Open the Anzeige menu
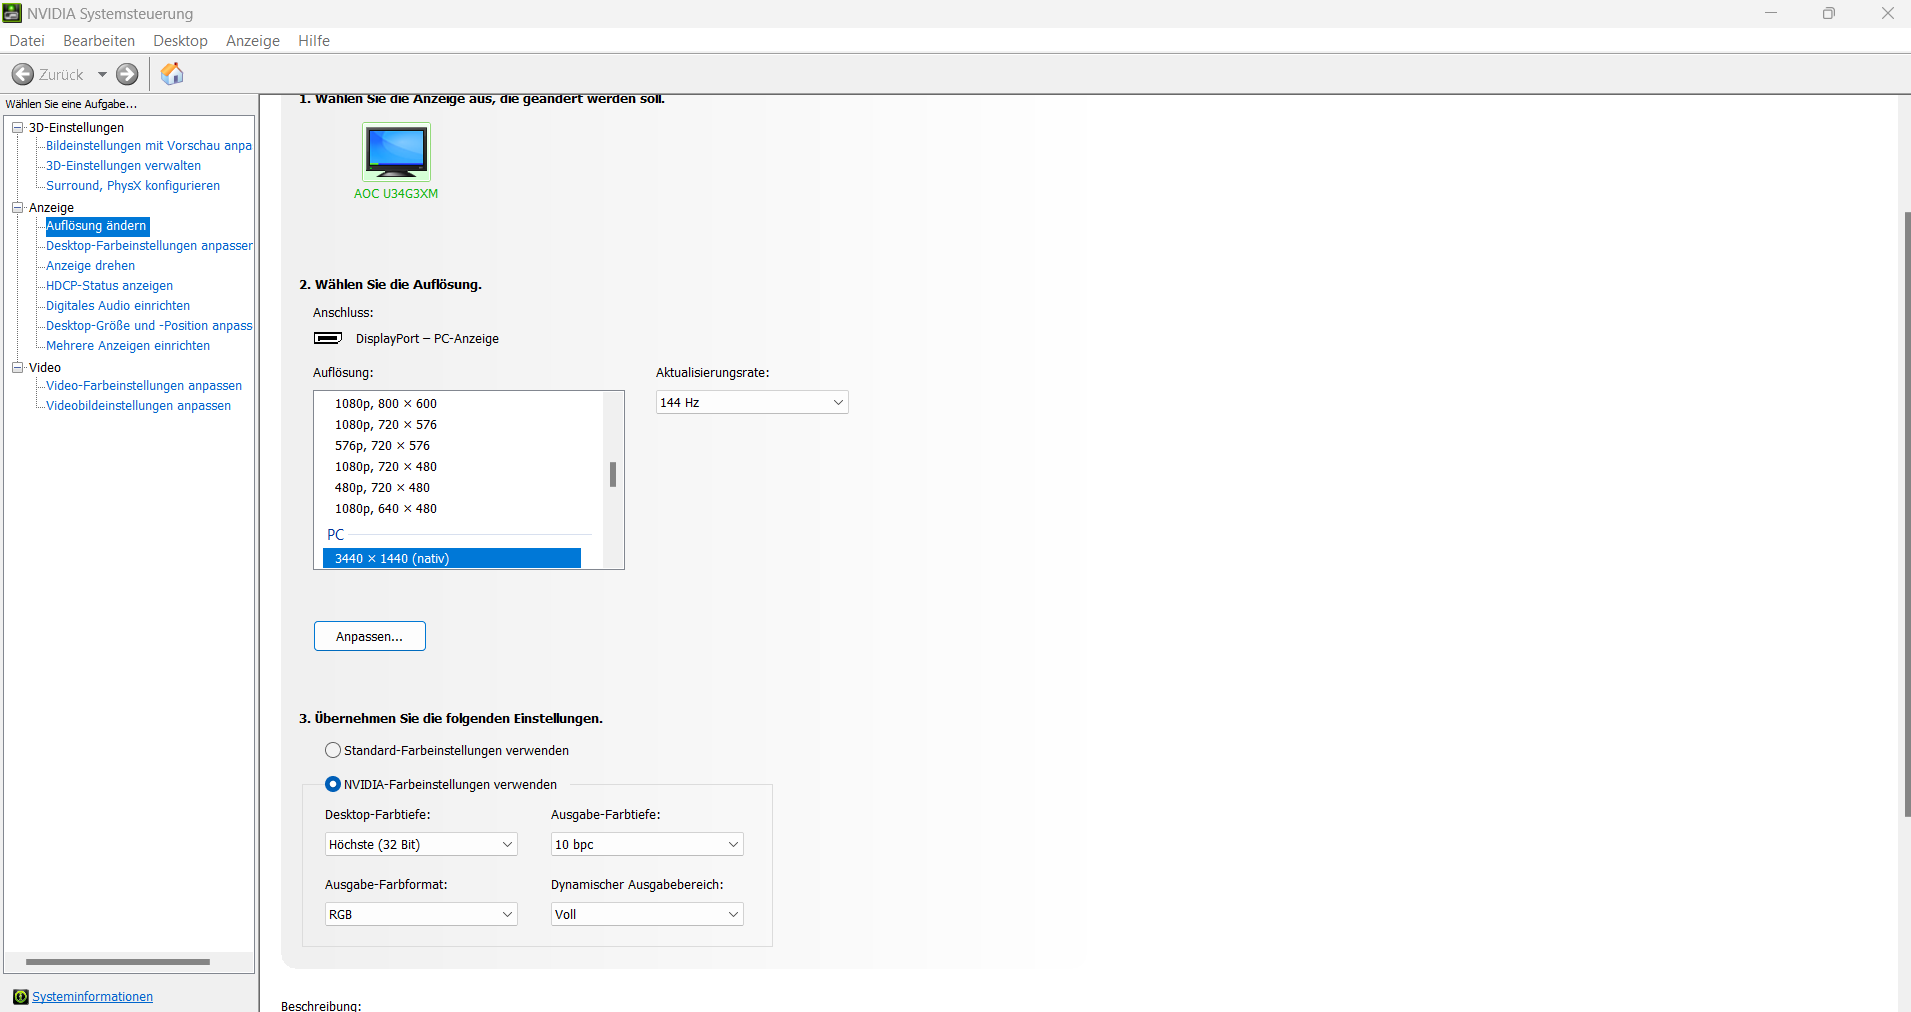The width and height of the screenshot is (1911, 1012). tap(253, 41)
